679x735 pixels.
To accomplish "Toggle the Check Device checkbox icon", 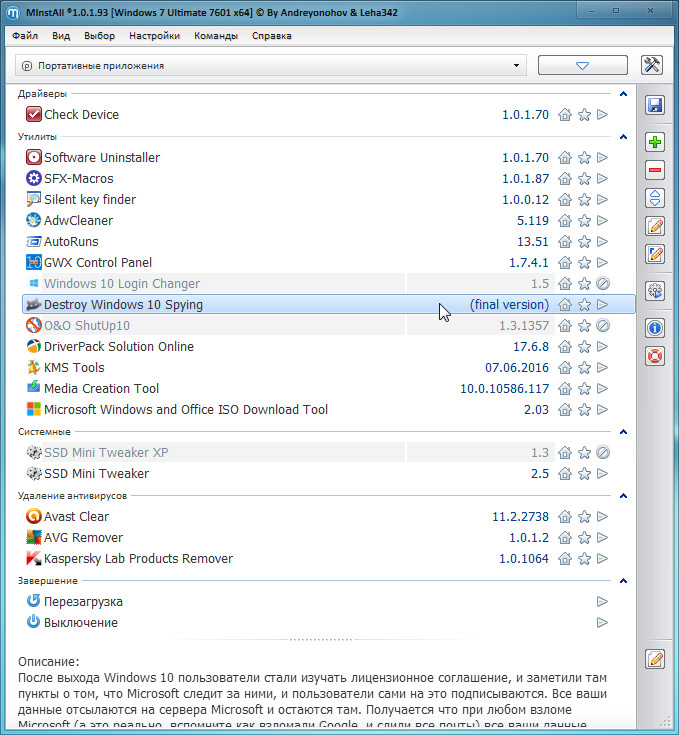I will pyautogui.click(x=33, y=114).
